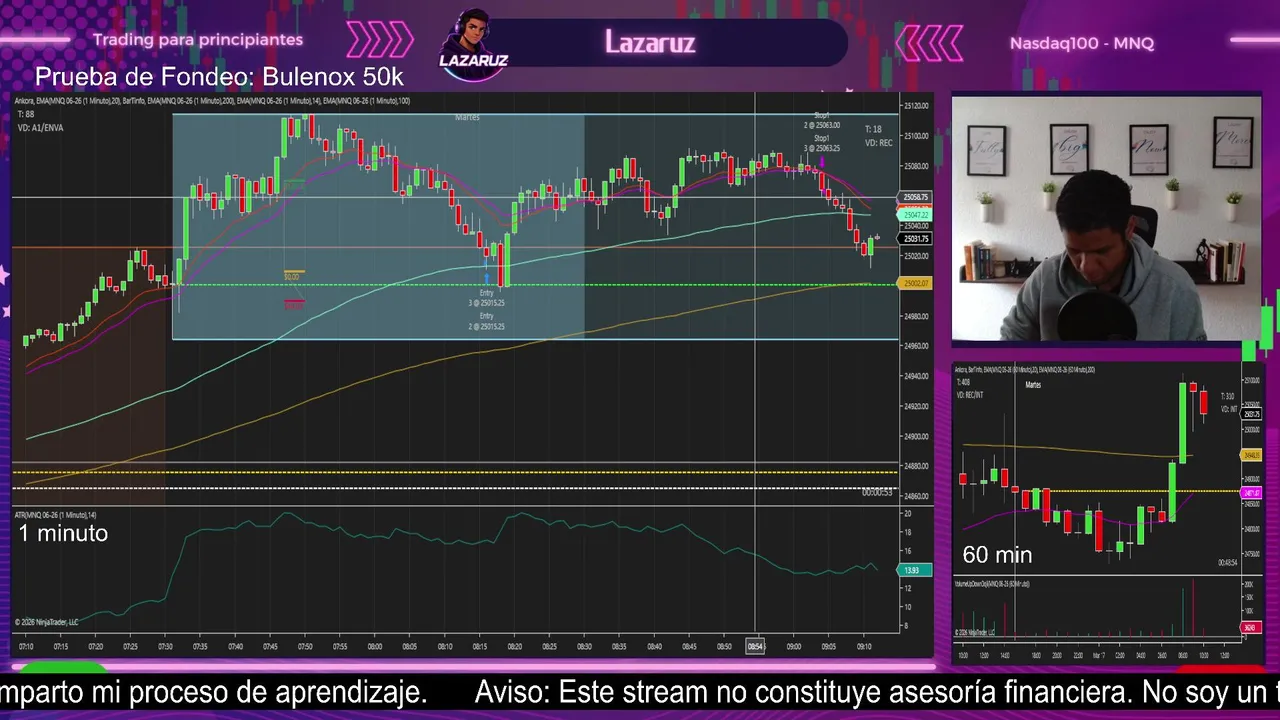Click the 'T: 18' text on main chart

873,129
